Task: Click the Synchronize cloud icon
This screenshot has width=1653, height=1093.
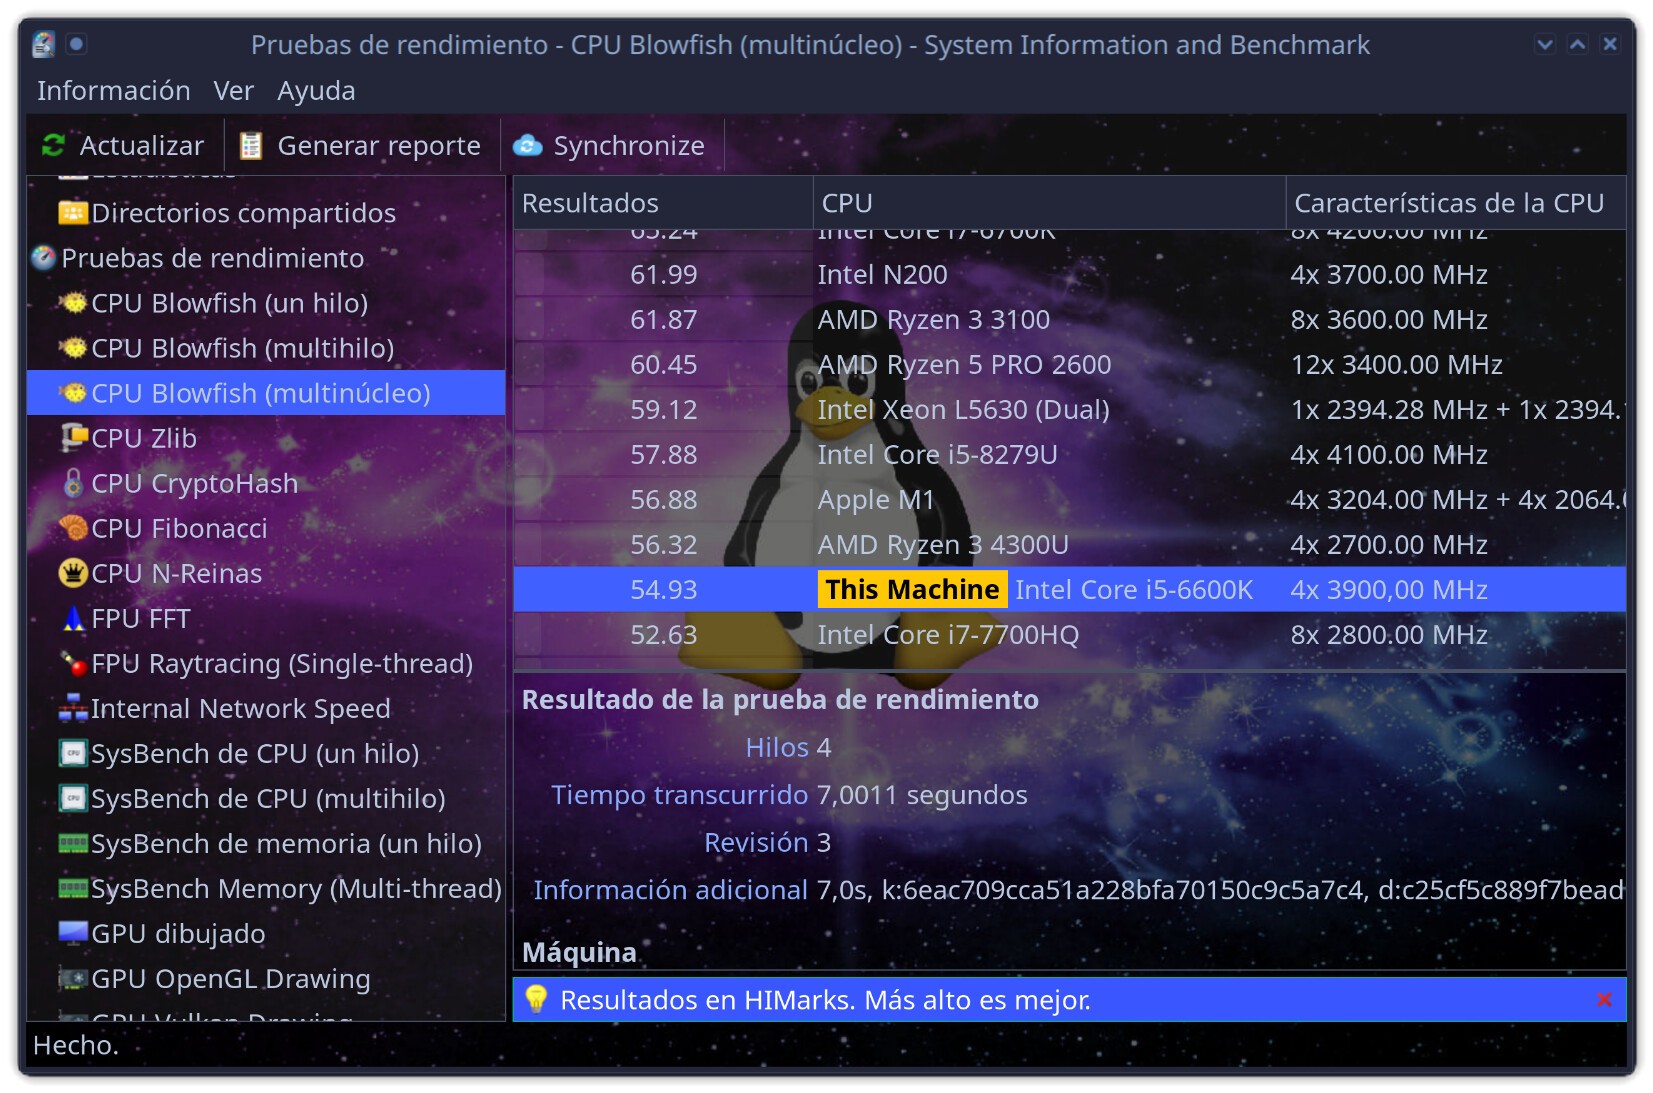Action: click(x=527, y=146)
